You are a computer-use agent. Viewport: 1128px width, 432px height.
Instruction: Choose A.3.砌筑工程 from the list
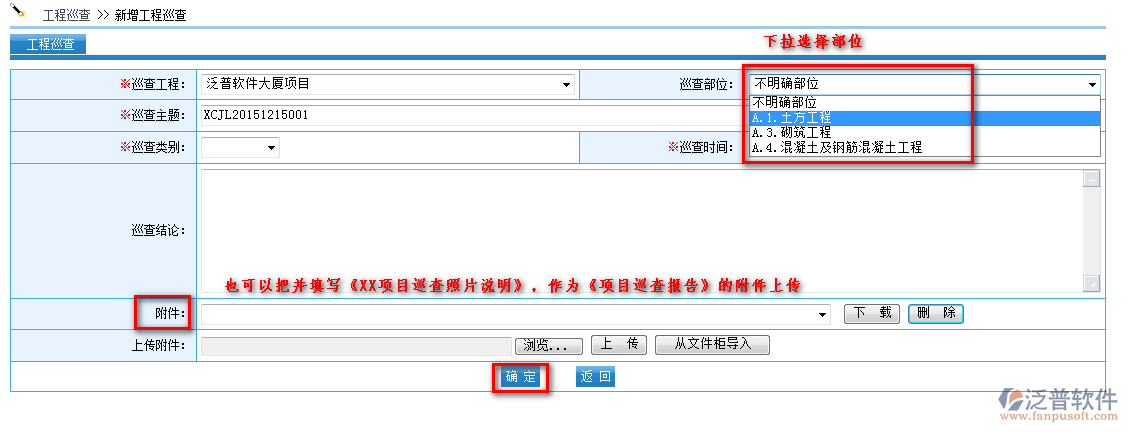coord(924,133)
